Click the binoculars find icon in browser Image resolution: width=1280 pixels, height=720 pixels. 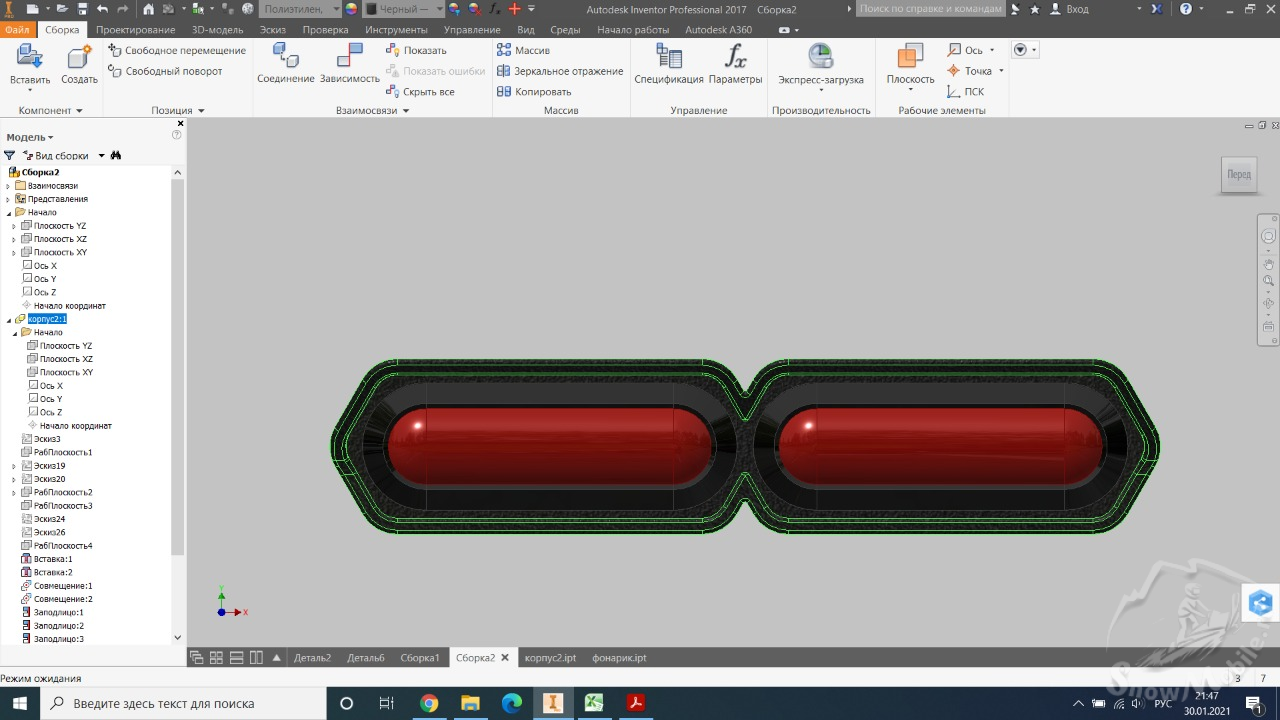[116, 156]
